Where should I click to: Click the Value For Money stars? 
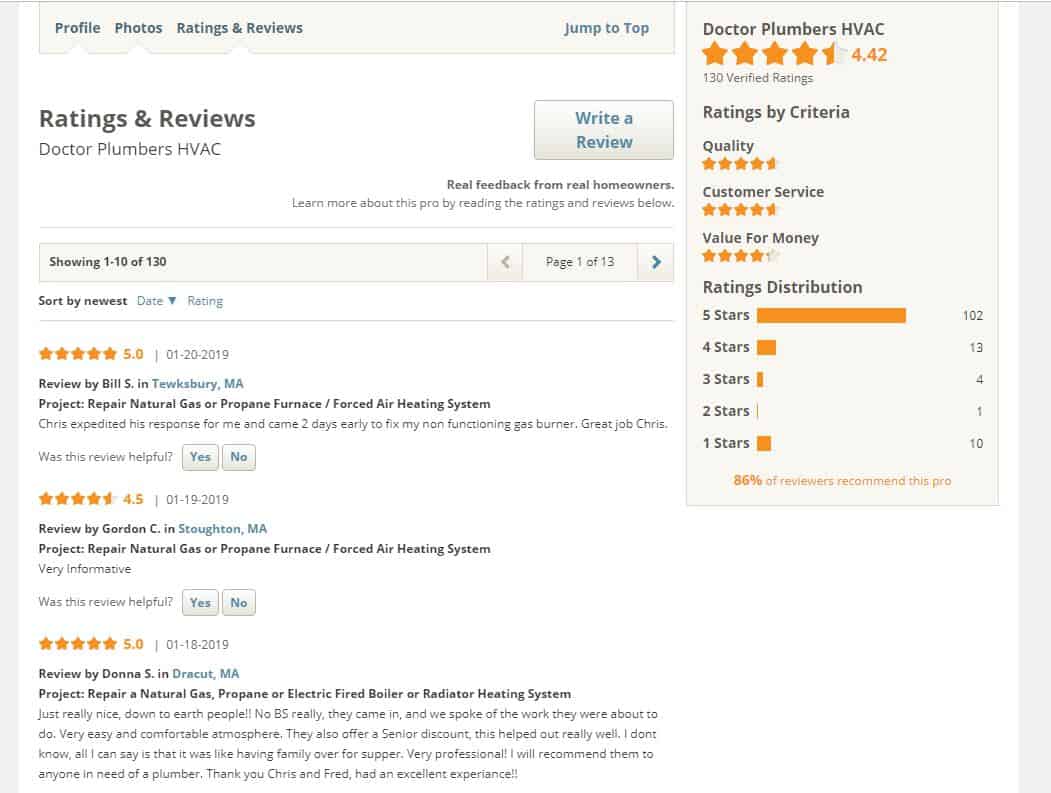740,255
